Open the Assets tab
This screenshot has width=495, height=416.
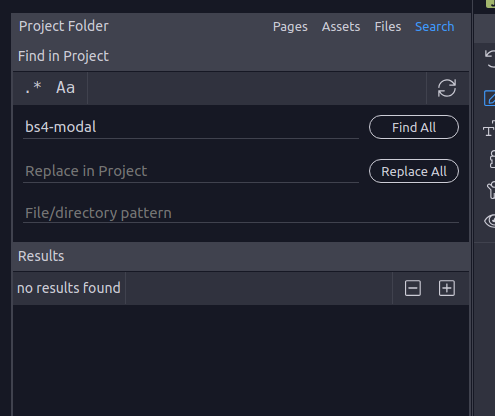click(341, 27)
